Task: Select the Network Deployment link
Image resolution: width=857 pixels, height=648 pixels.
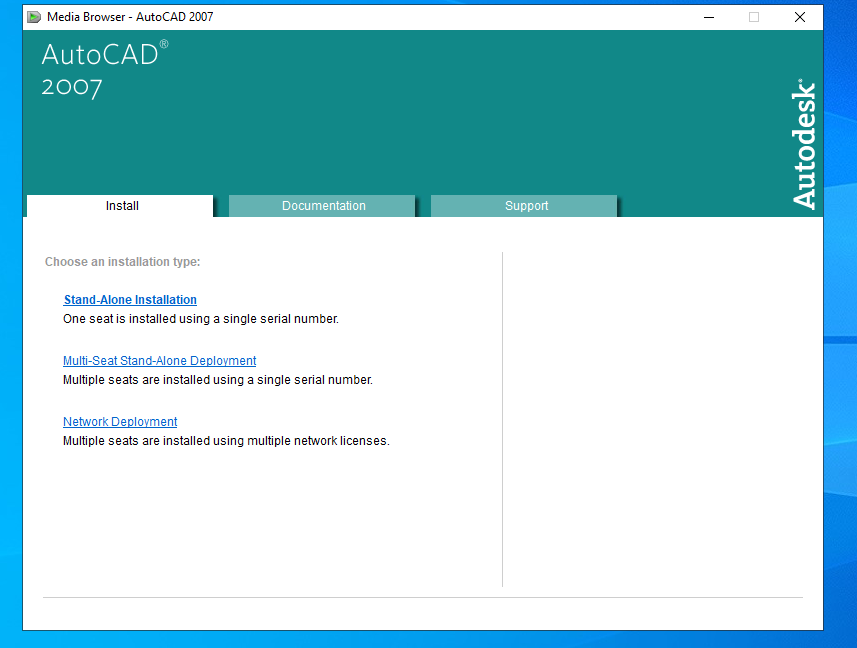Action: [x=120, y=422]
